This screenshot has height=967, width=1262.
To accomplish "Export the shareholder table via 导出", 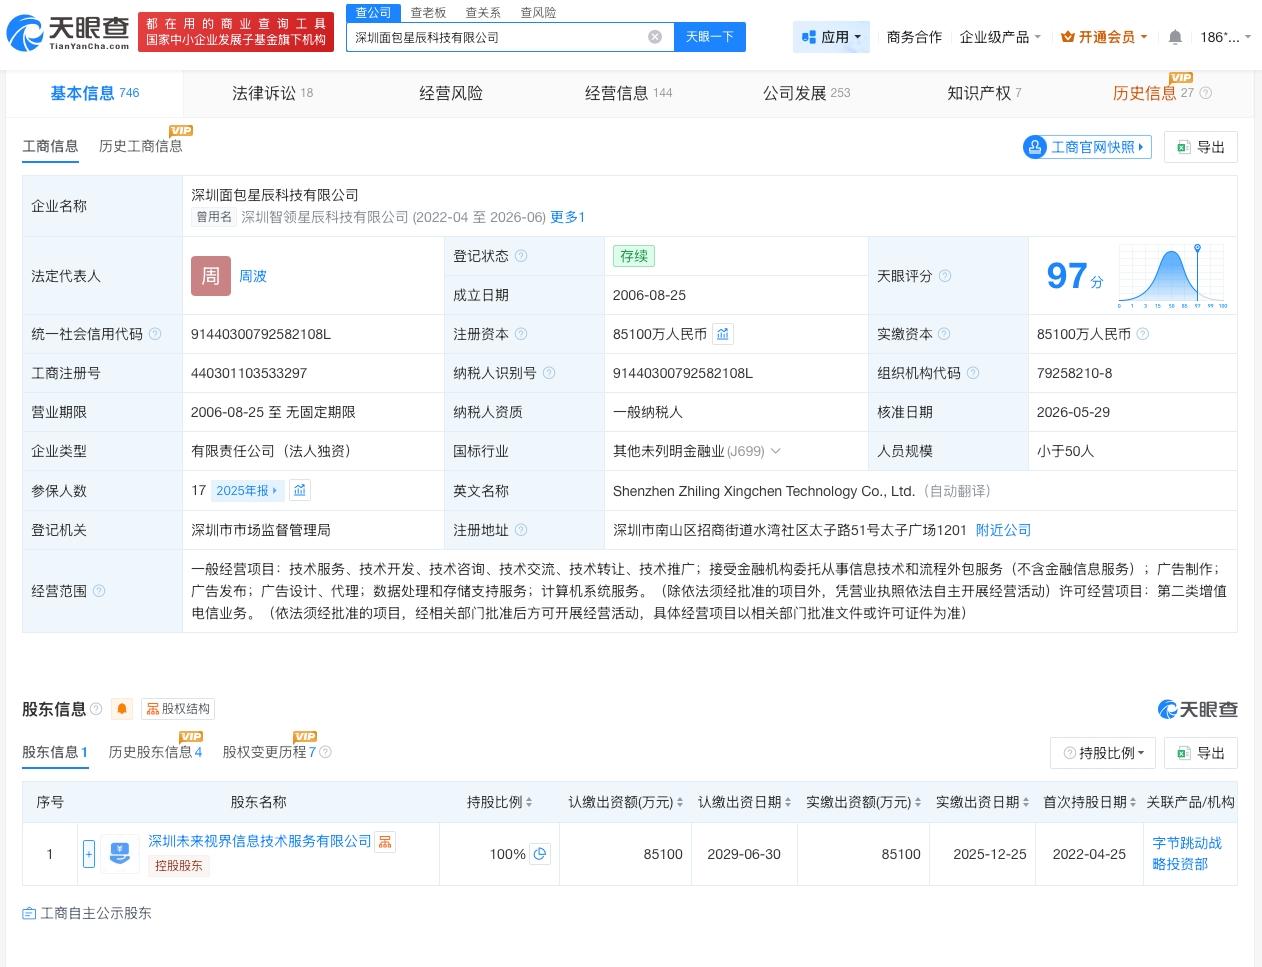I will [x=1201, y=753].
